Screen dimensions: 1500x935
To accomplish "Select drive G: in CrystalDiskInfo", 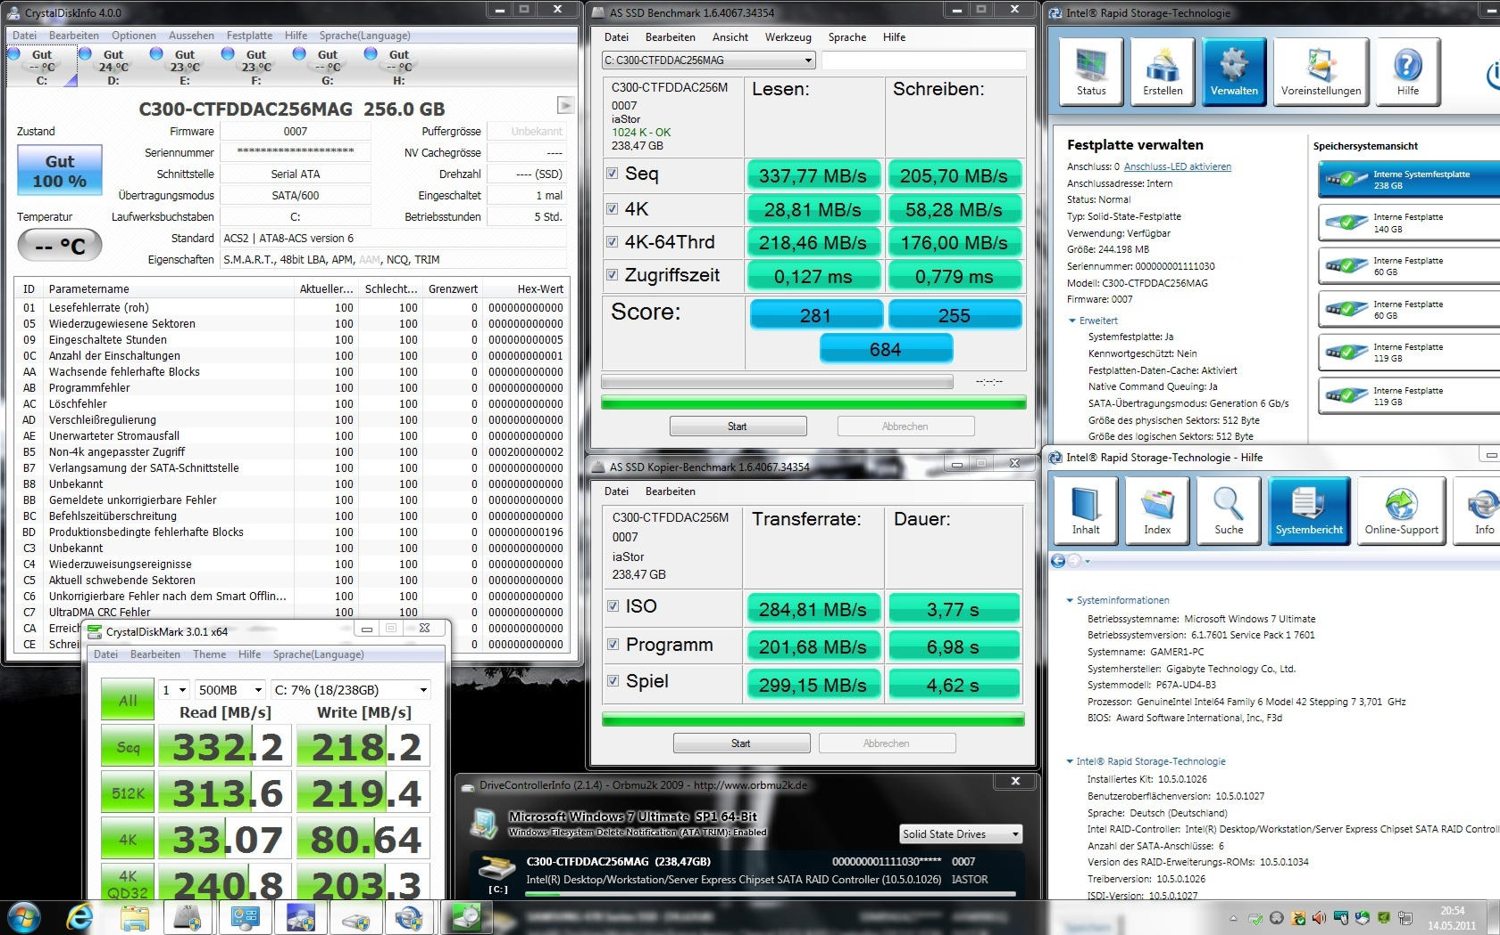I will point(328,67).
